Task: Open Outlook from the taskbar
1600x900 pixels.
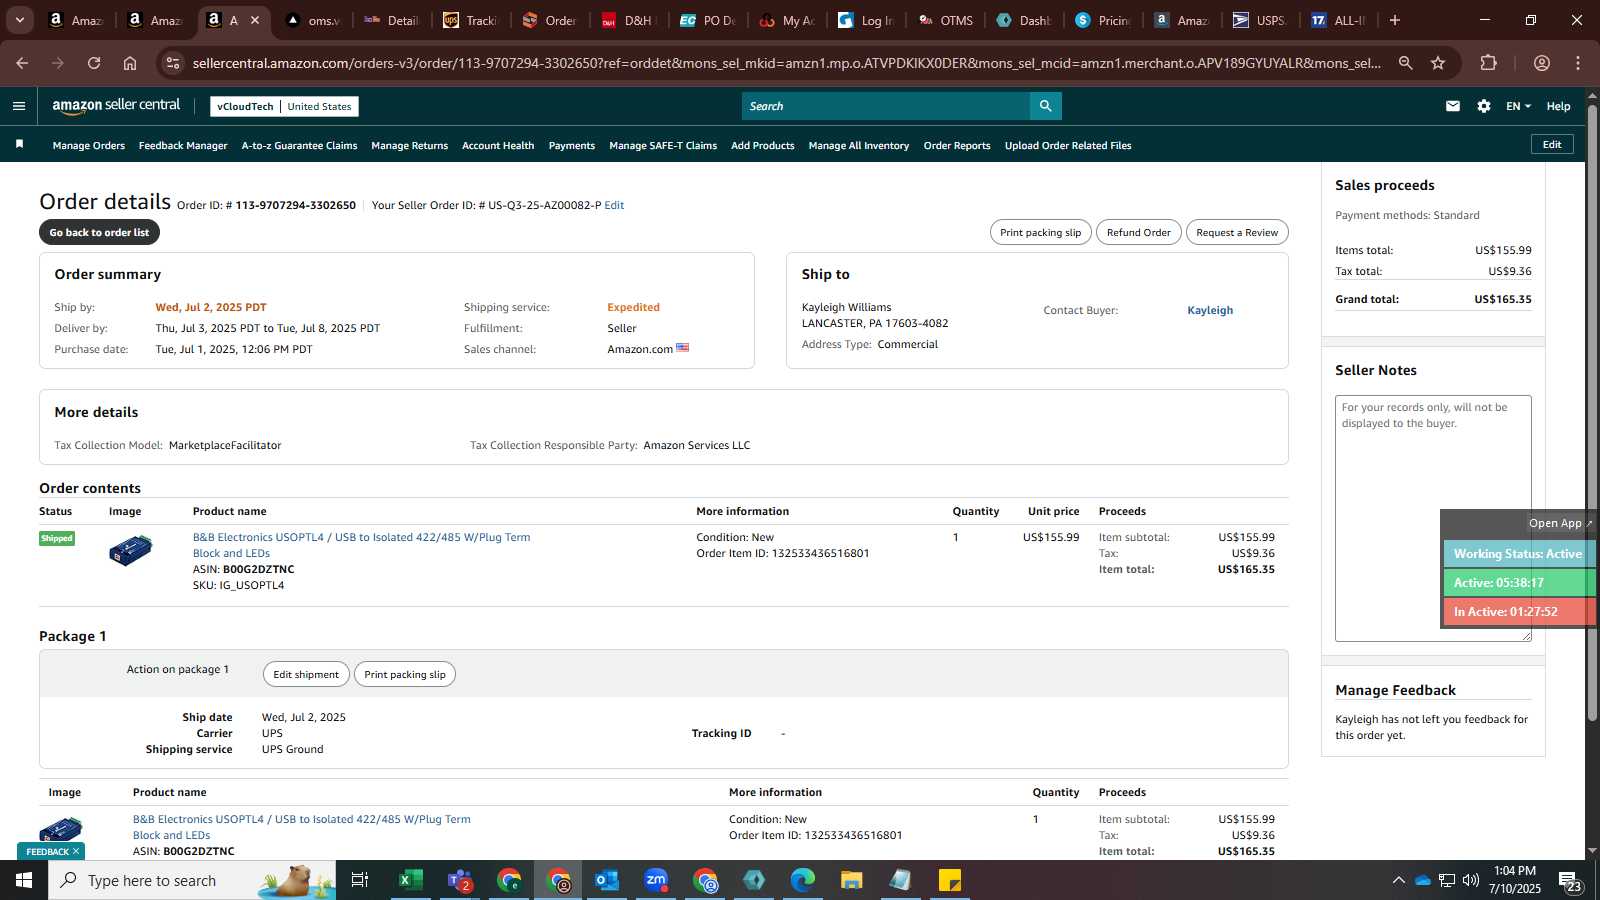Action: 607,880
